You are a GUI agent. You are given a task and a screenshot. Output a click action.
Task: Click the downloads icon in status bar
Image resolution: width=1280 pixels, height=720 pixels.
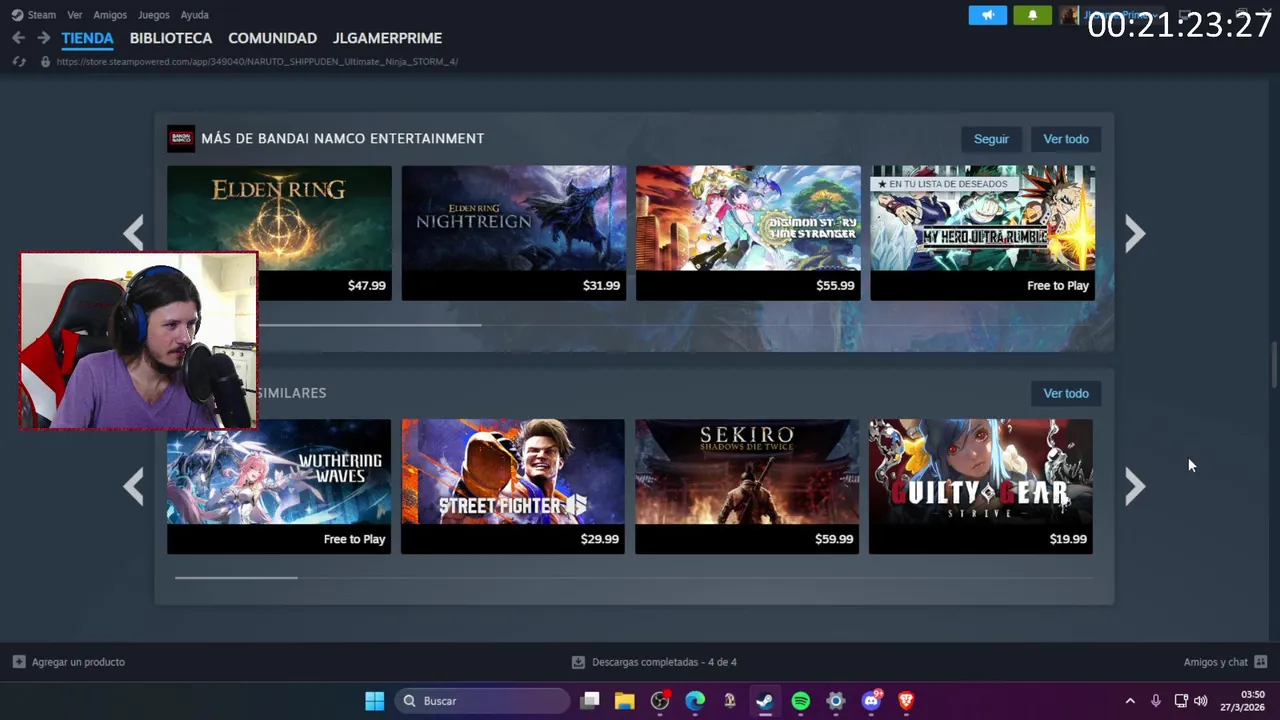[x=578, y=662]
